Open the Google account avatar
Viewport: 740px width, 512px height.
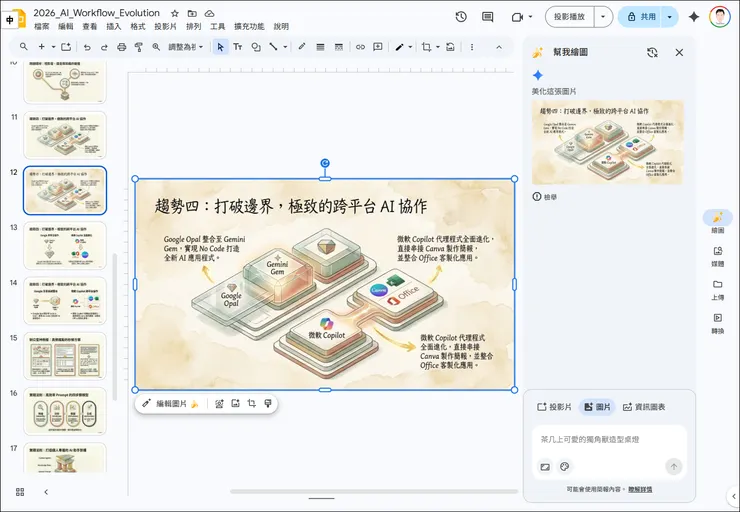pos(719,17)
